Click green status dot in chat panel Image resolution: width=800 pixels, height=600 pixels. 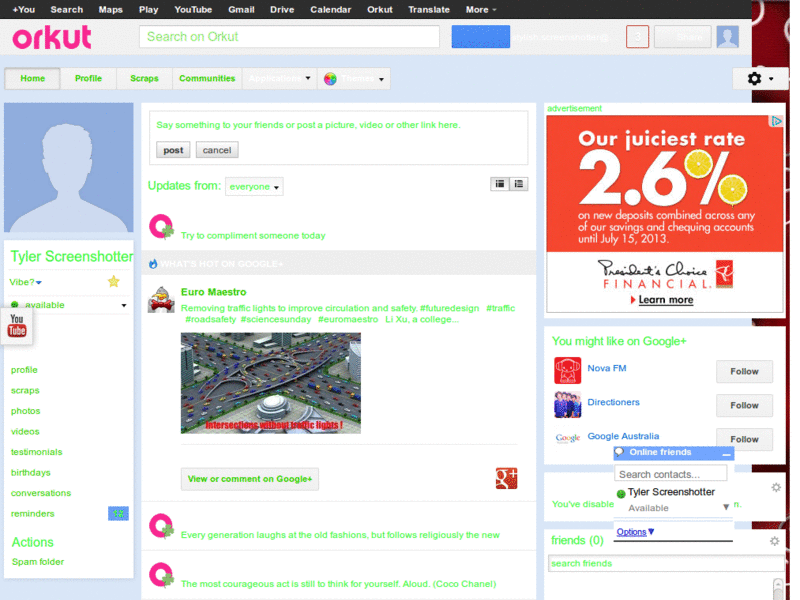(621, 493)
